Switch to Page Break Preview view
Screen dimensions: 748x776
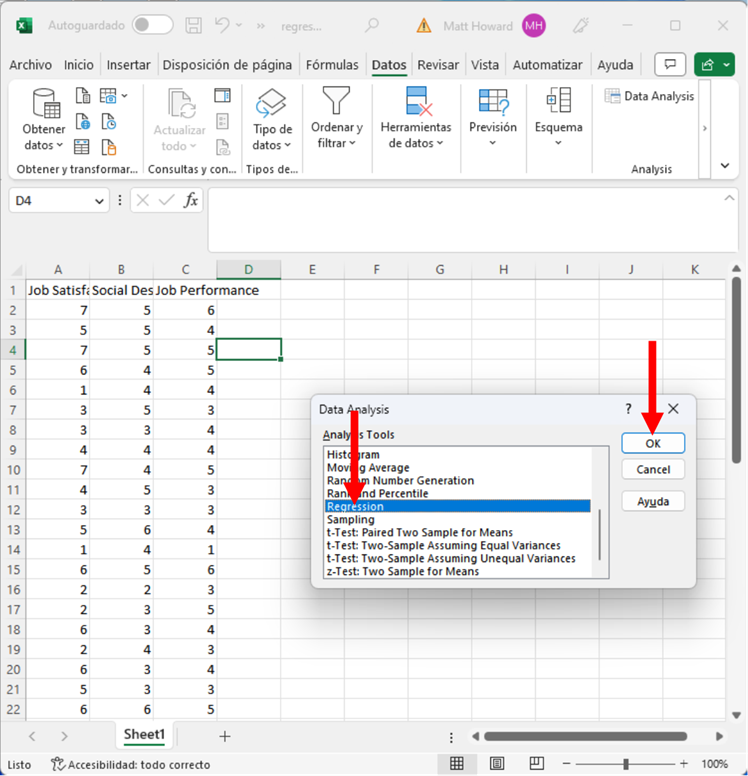[x=536, y=764]
